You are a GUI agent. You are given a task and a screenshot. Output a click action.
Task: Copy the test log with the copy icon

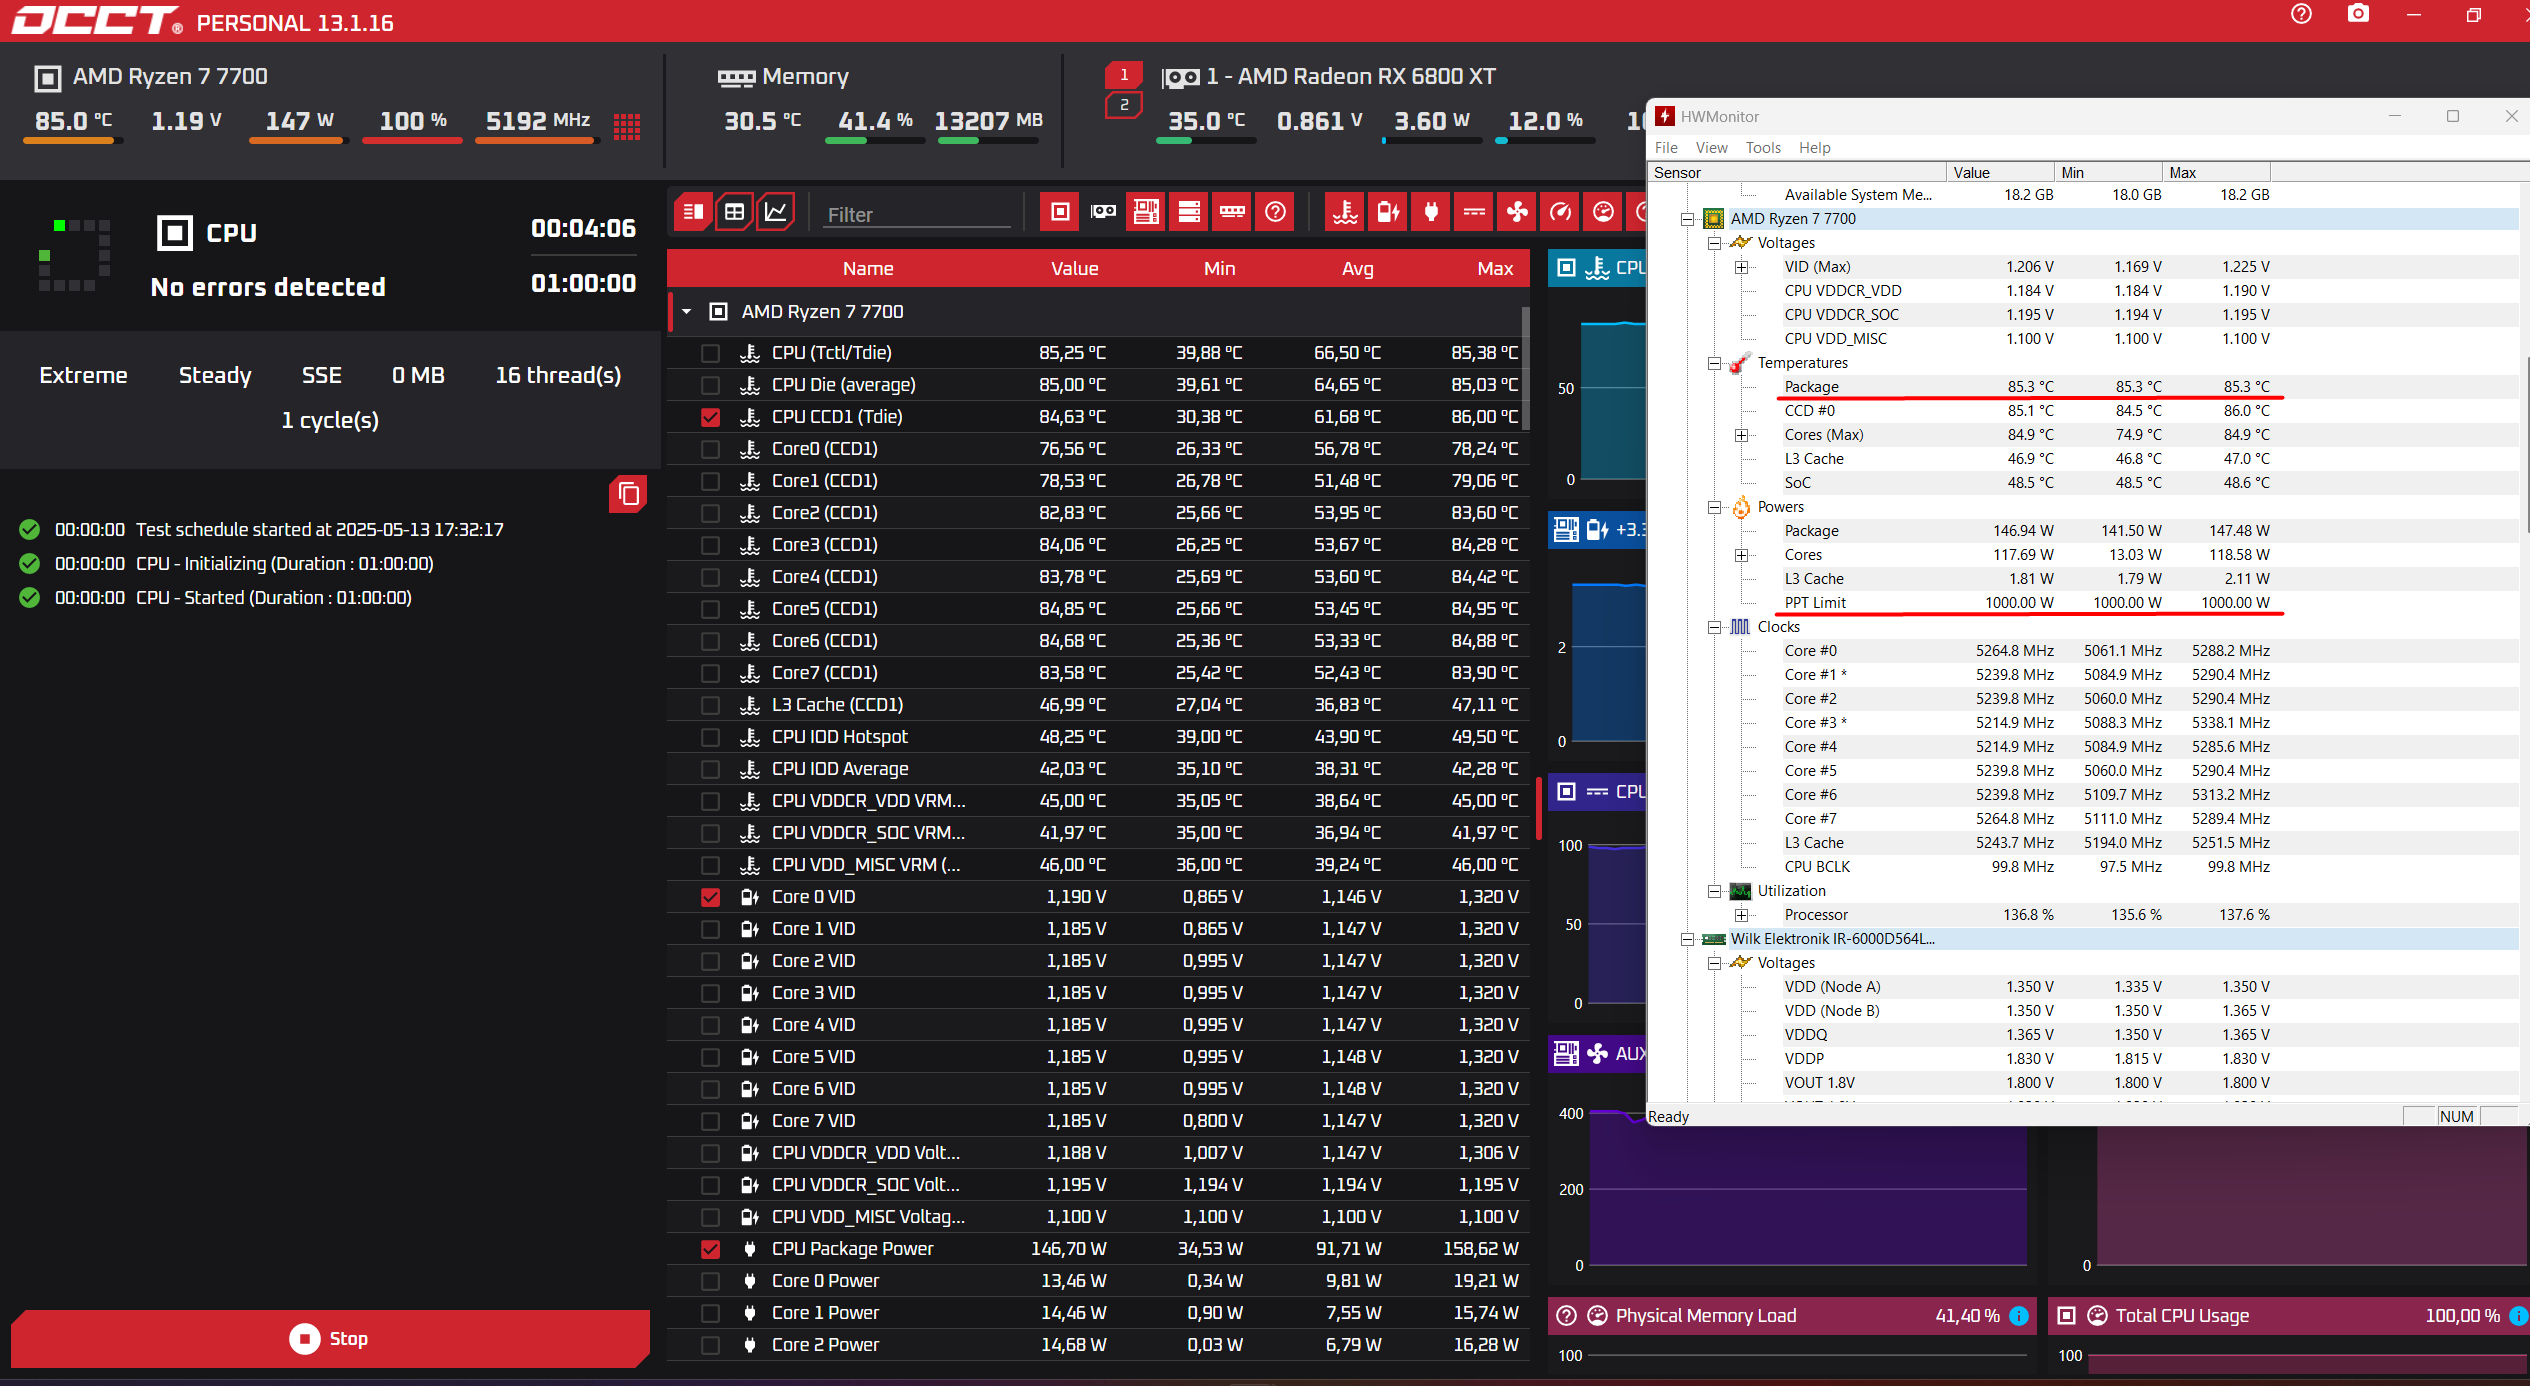pyautogui.click(x=628, y=494)
